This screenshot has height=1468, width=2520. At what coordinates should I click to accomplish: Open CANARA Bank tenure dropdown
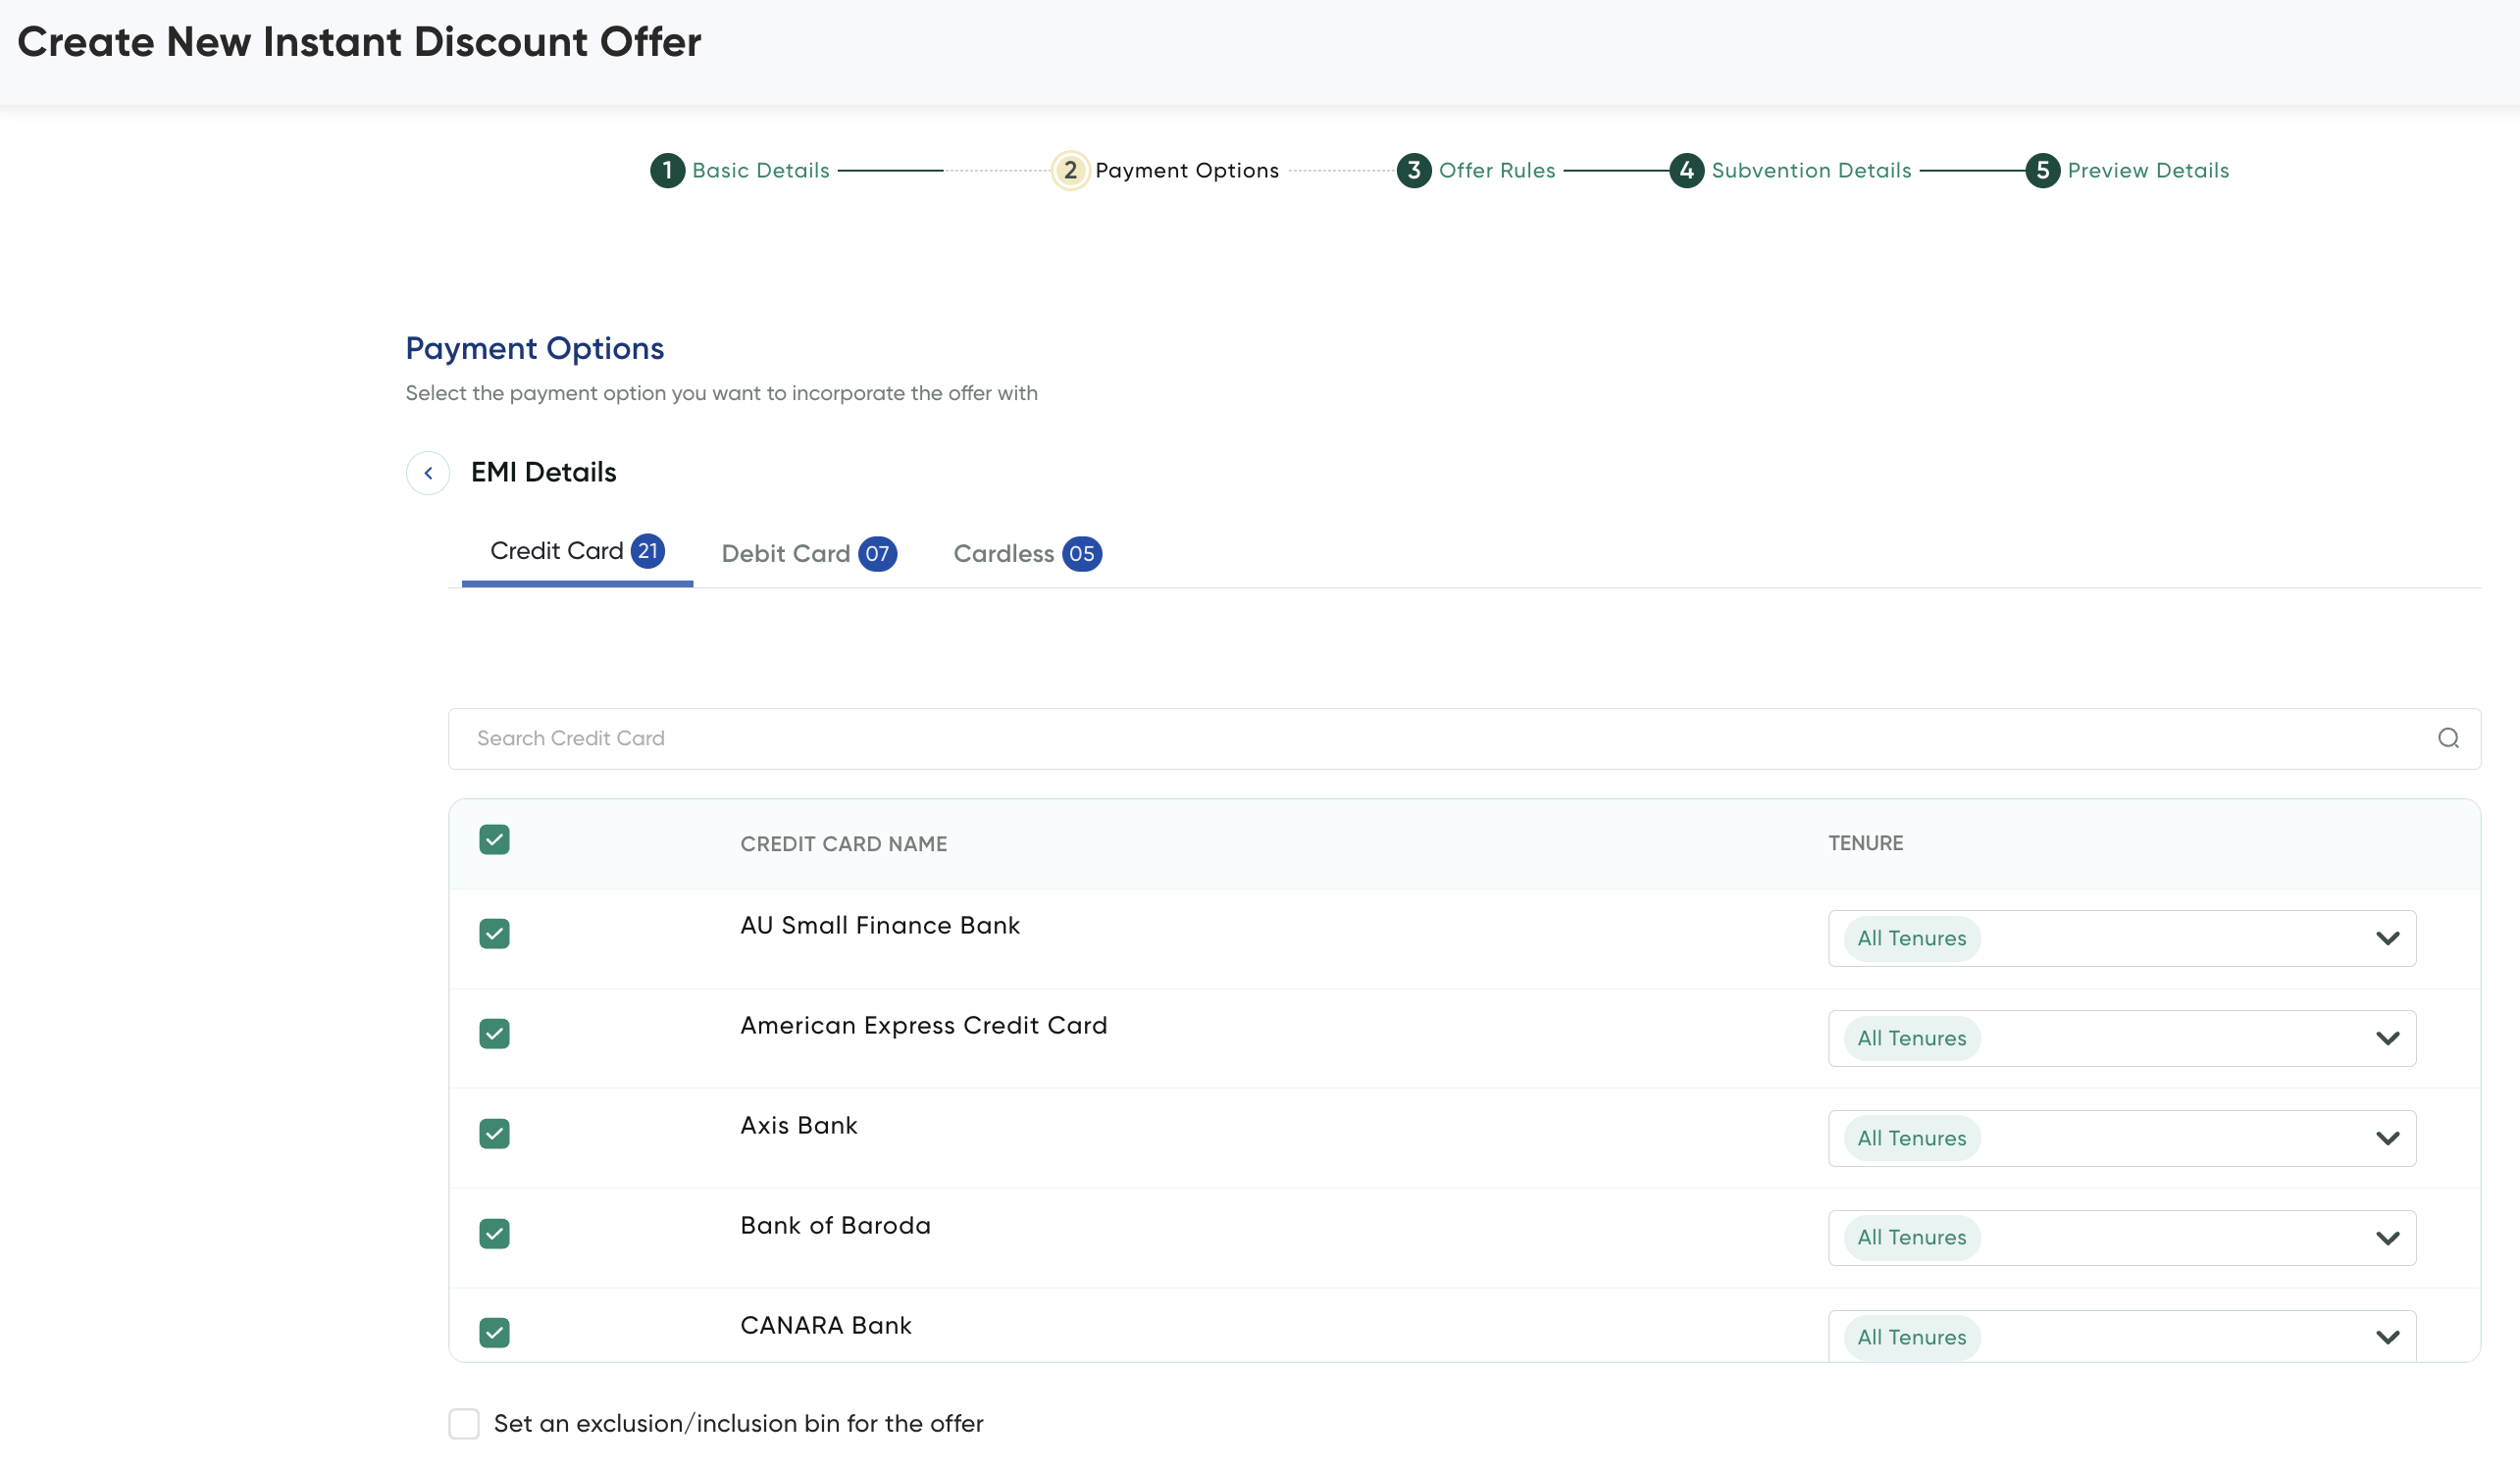point(2386,1337)
